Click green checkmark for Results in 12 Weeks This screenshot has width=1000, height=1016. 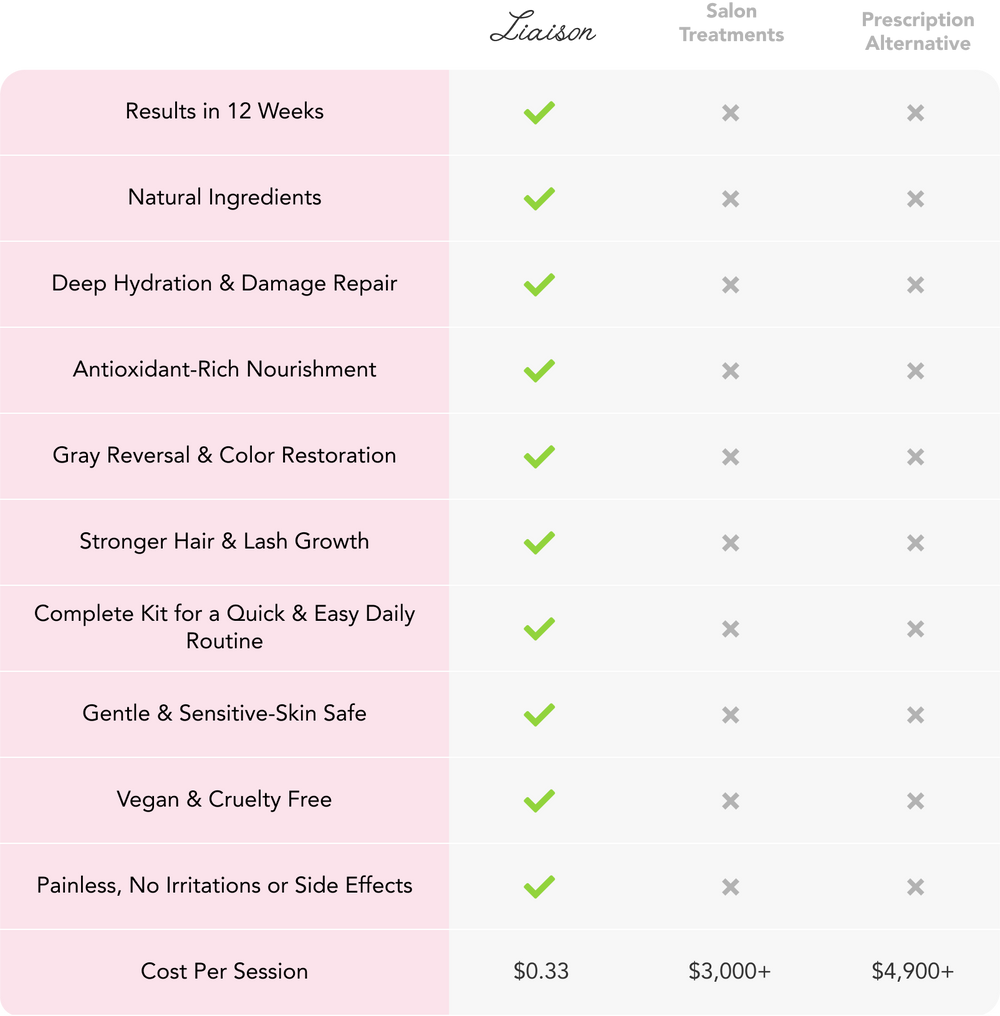click(x=539, y=112)
